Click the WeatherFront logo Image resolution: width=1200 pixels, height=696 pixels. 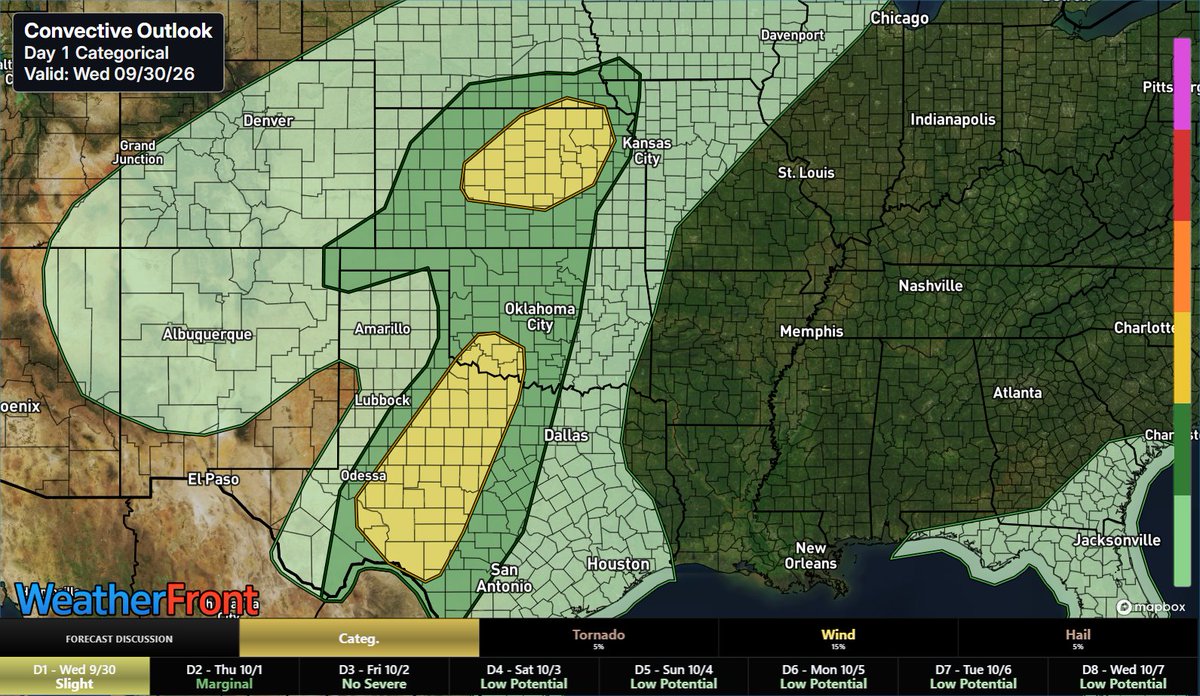point(138,598)
